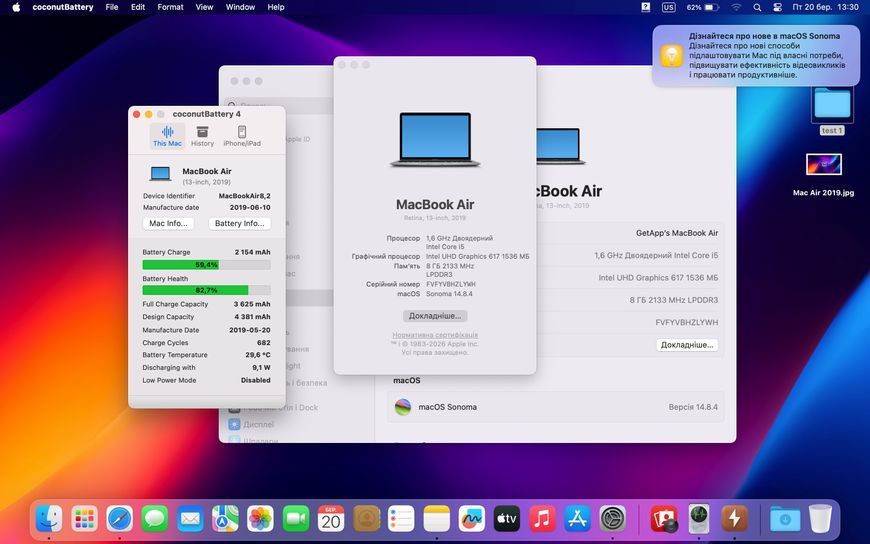Viewport: 870px width, 544px height.
Task: Click the Wi-Fi menu bar icon
Action: 736,7
